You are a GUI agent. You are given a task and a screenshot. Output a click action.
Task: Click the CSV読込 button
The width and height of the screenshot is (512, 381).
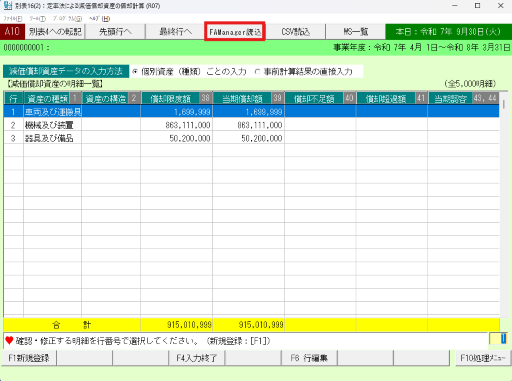(x=295, y=32)
